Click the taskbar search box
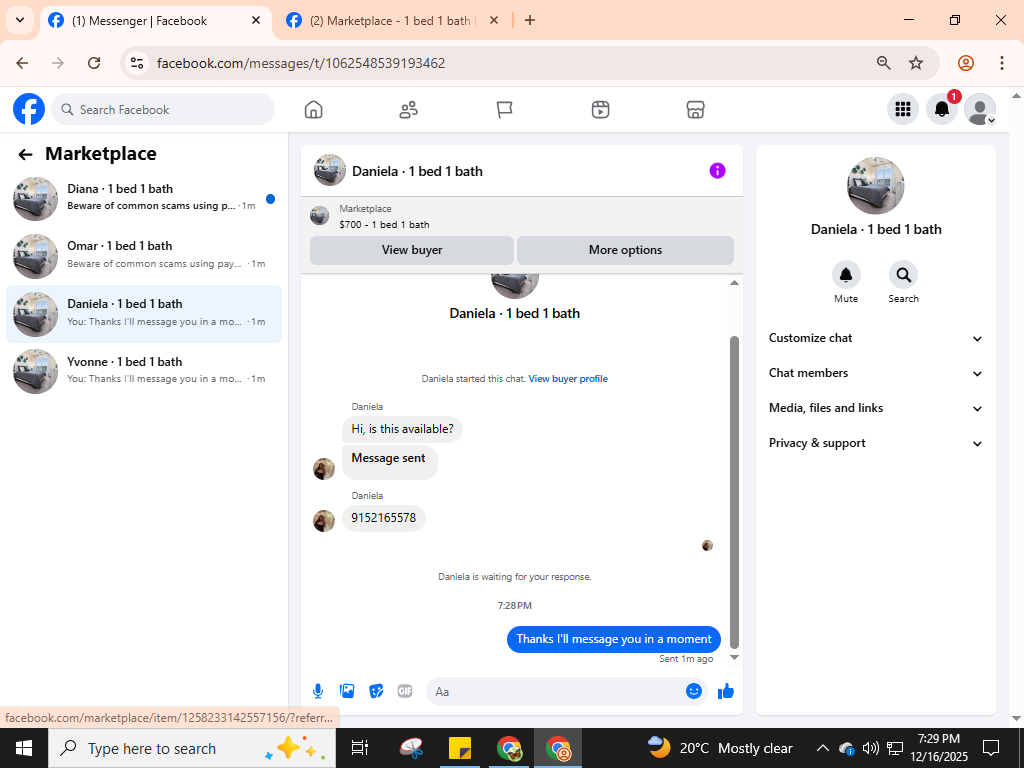 pos(192,748)
